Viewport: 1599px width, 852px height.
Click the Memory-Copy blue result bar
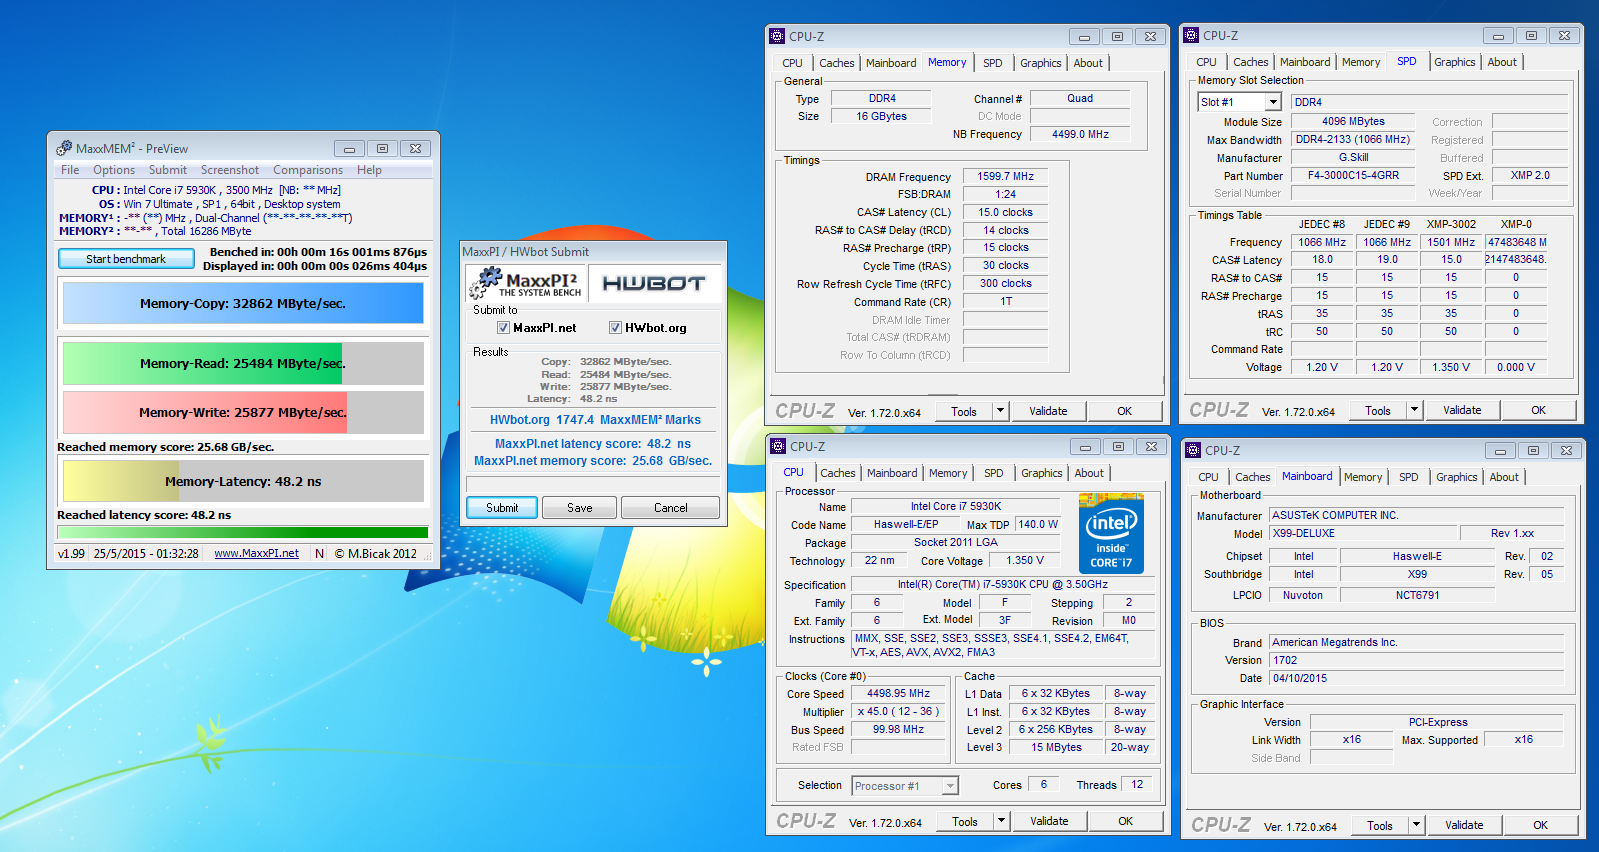[243, 303]
